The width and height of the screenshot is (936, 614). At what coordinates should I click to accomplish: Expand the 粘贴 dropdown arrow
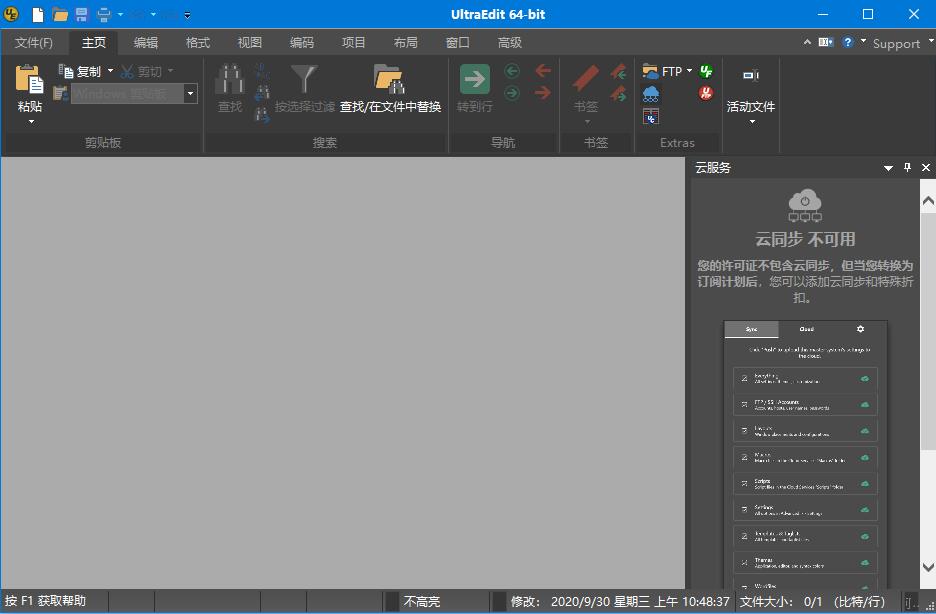(31, 122)
